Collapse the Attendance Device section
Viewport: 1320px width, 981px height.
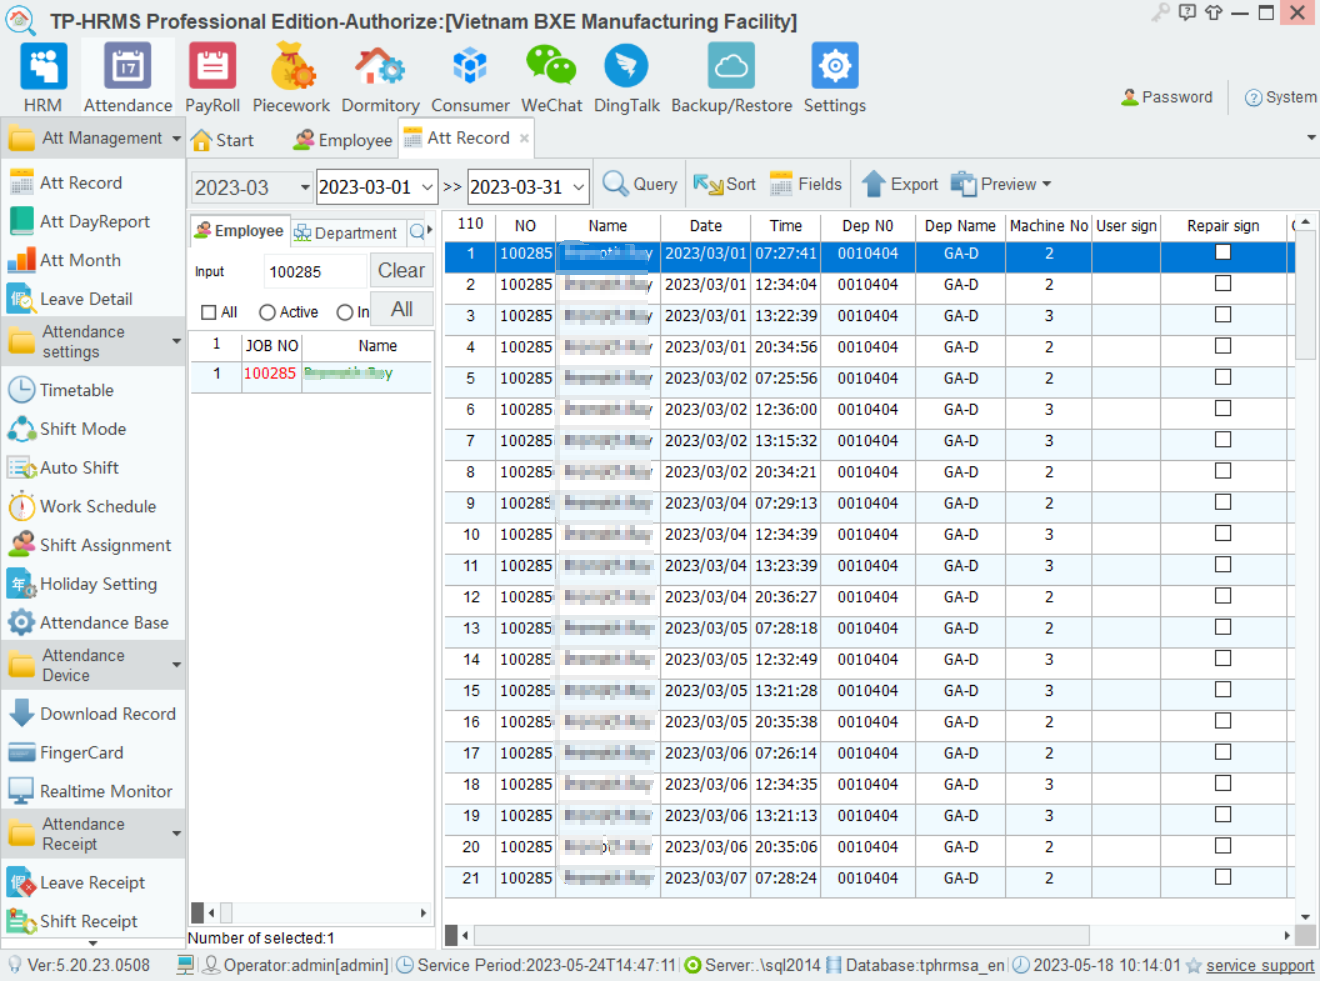[176, 665]
